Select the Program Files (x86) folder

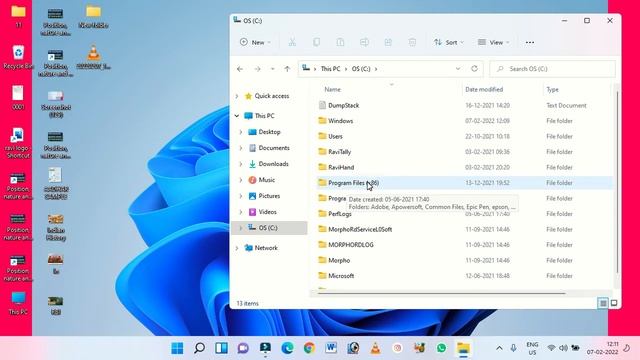click(x=464, y=183)
